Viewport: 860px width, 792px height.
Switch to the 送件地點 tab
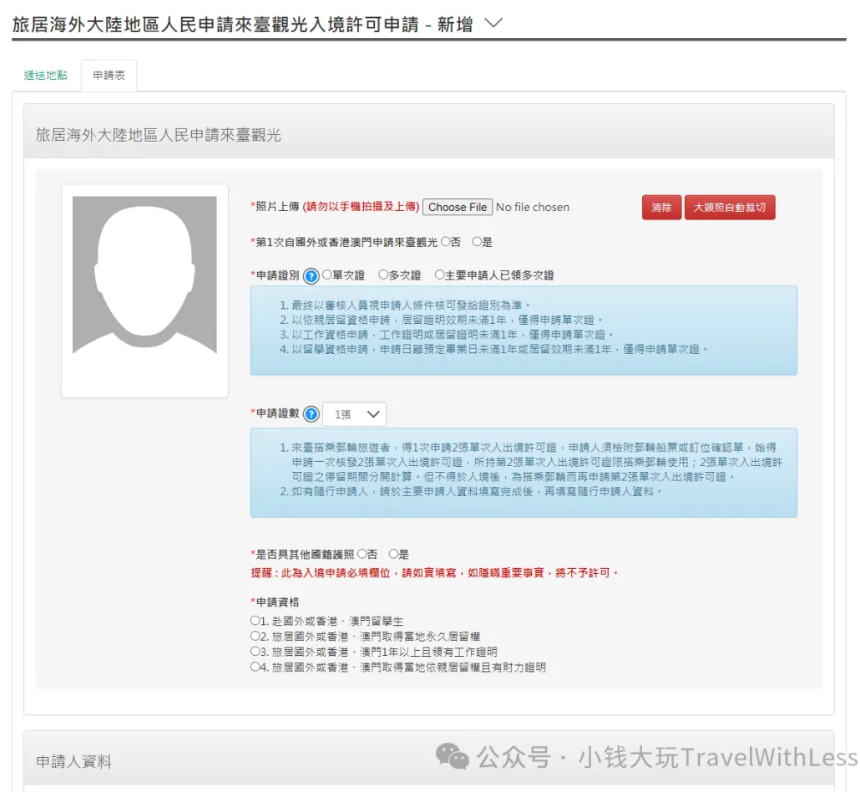[x=46, y=75]
